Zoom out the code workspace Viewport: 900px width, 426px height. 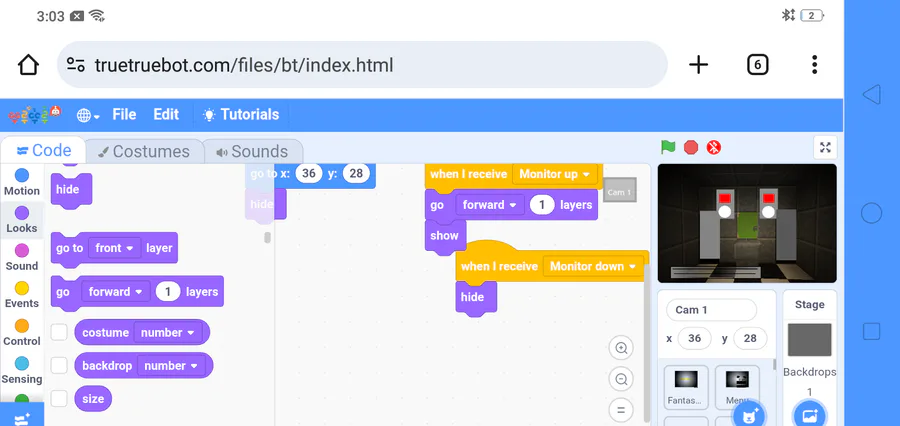621,379
